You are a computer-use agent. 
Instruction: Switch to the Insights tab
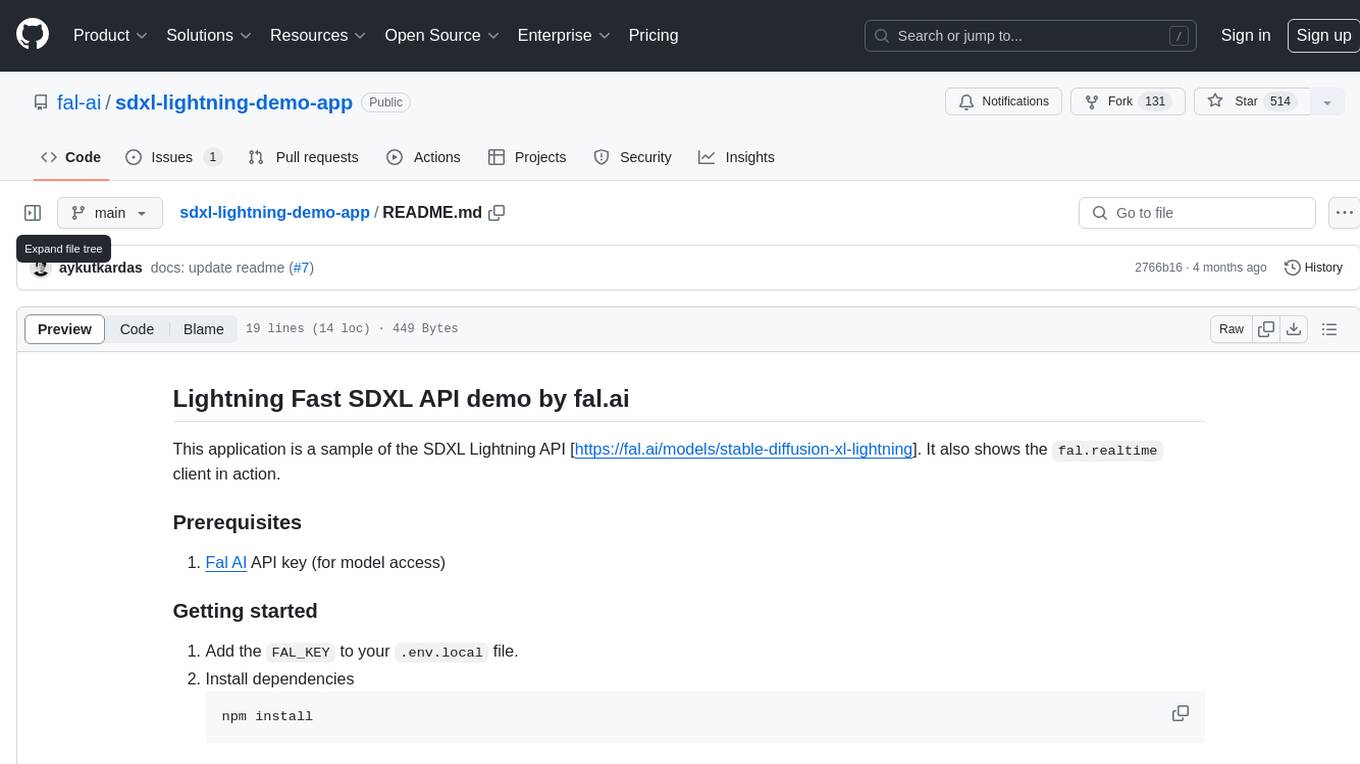736,157
